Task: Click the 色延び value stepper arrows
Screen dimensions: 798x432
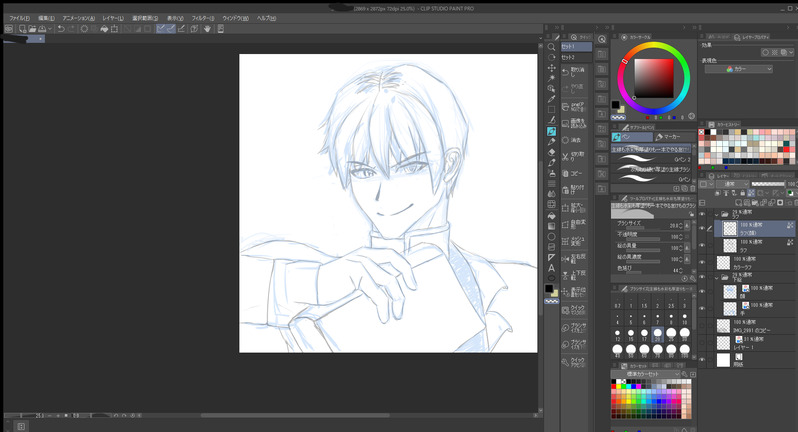Action: [681, 270]
